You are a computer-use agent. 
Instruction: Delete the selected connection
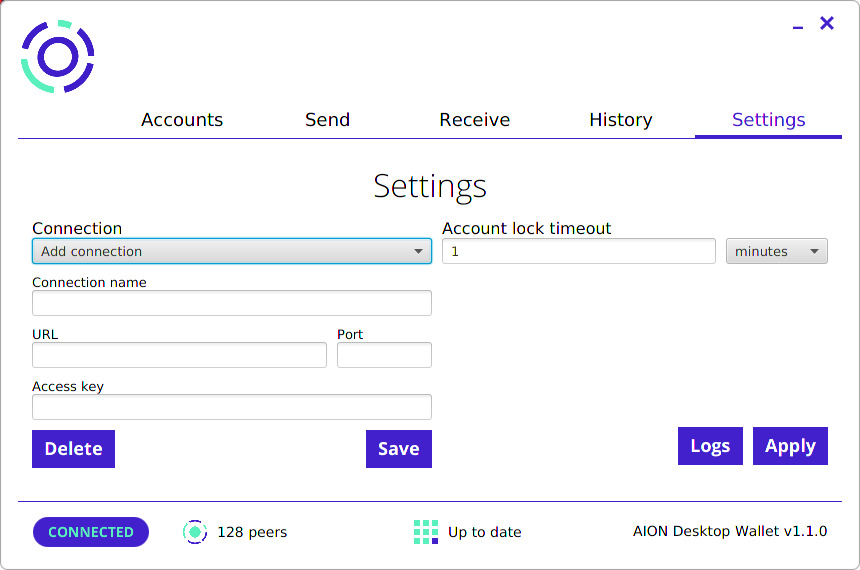(73, 449)
